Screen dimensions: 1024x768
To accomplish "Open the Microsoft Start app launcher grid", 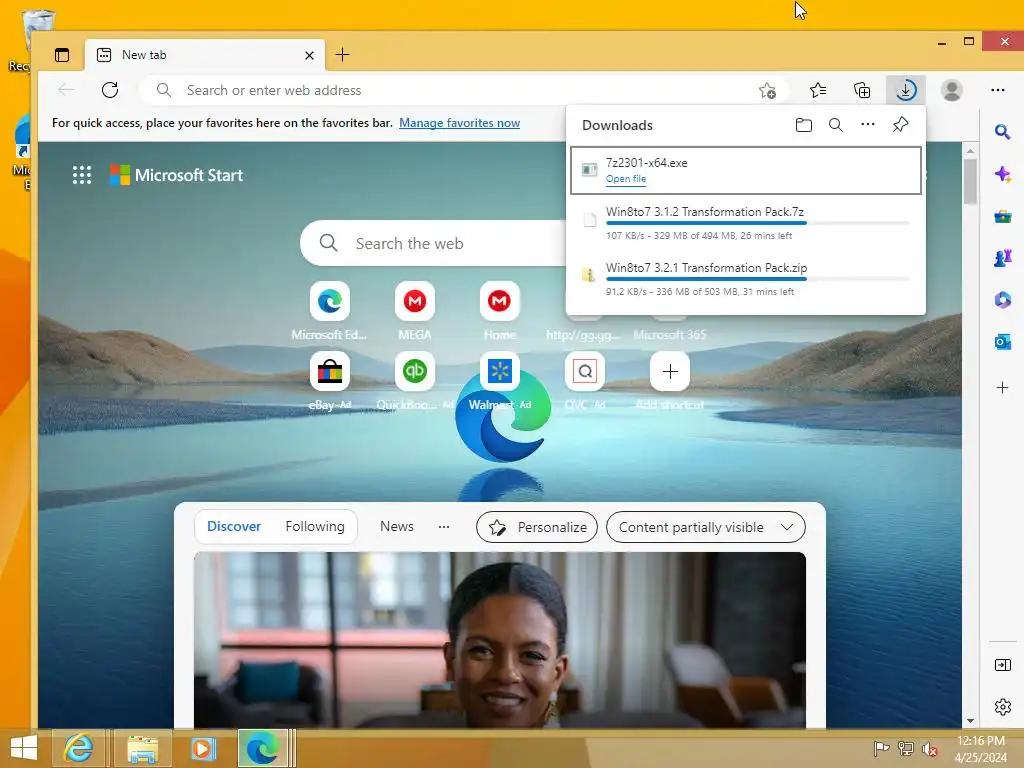I will 82,175.
